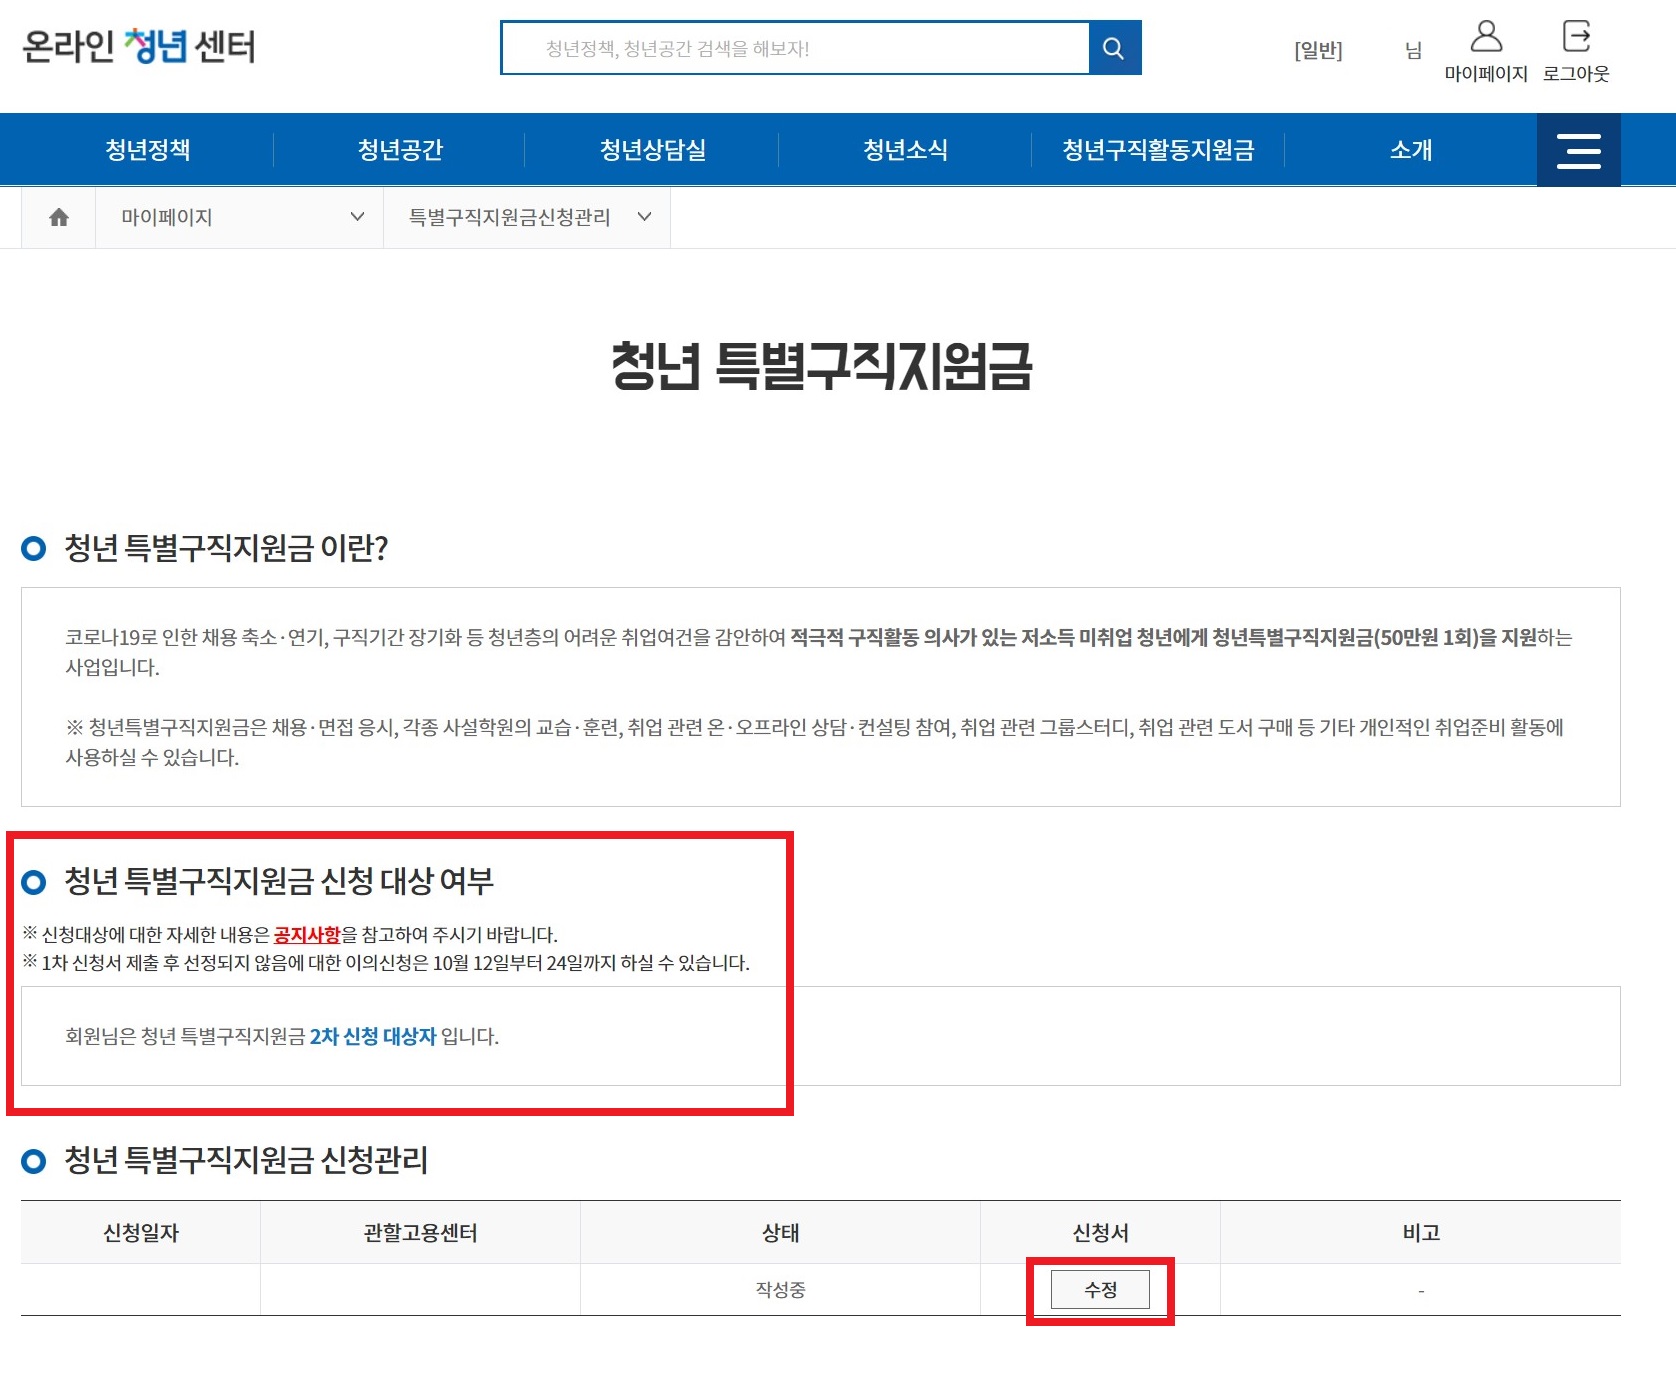Click the 관할고용센터 column header
1676x1398 pixels.
[420, 1233]
